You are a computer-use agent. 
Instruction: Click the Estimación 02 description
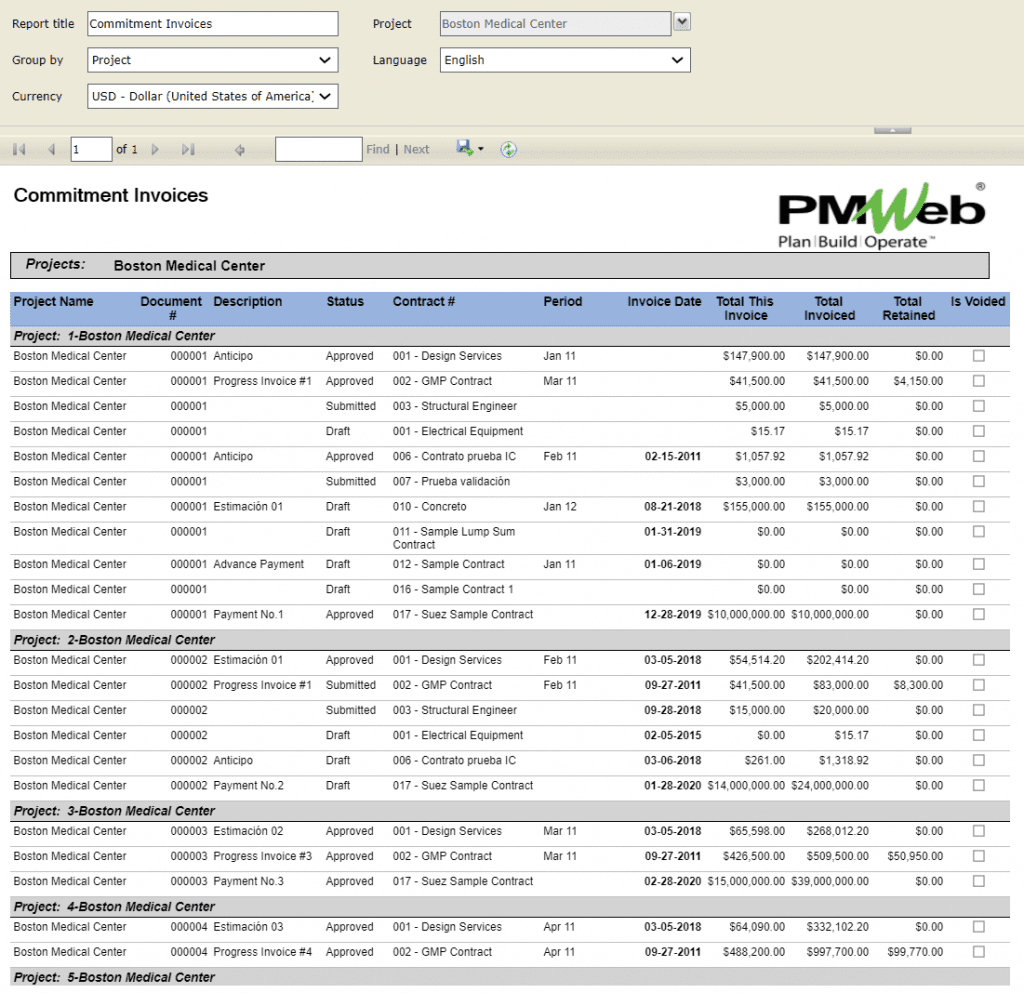(248, 831)
